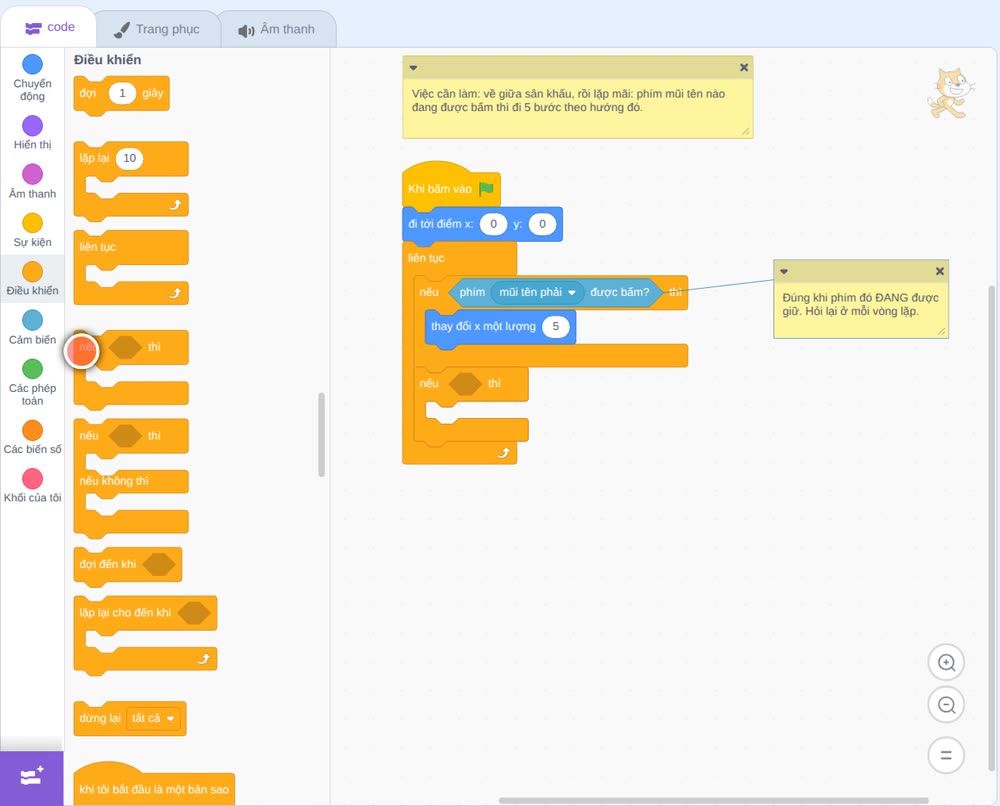Click the workspace vertical scrollbar
1000x806 pixels.
coord(991,528)
